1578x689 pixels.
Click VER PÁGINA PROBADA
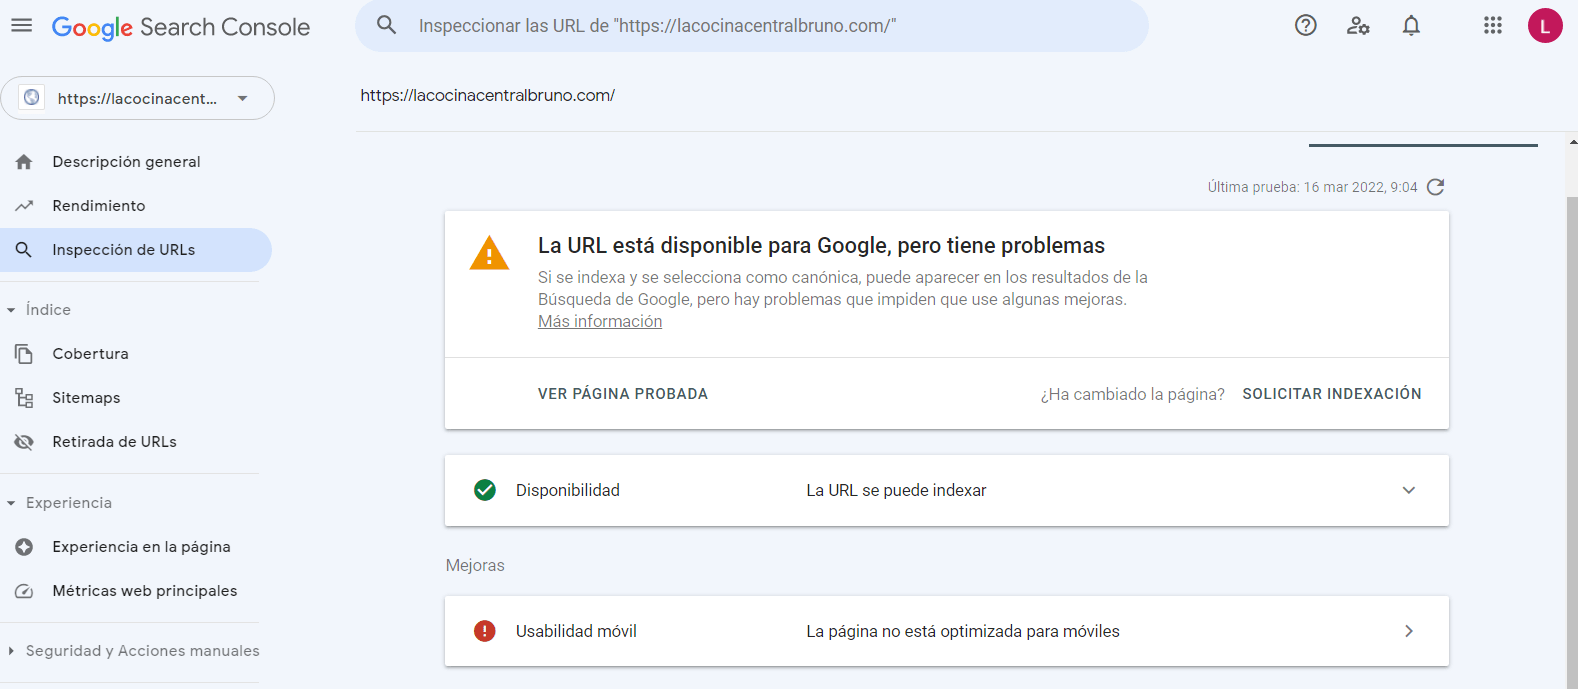pyautogui.click(x=623, y=394)
